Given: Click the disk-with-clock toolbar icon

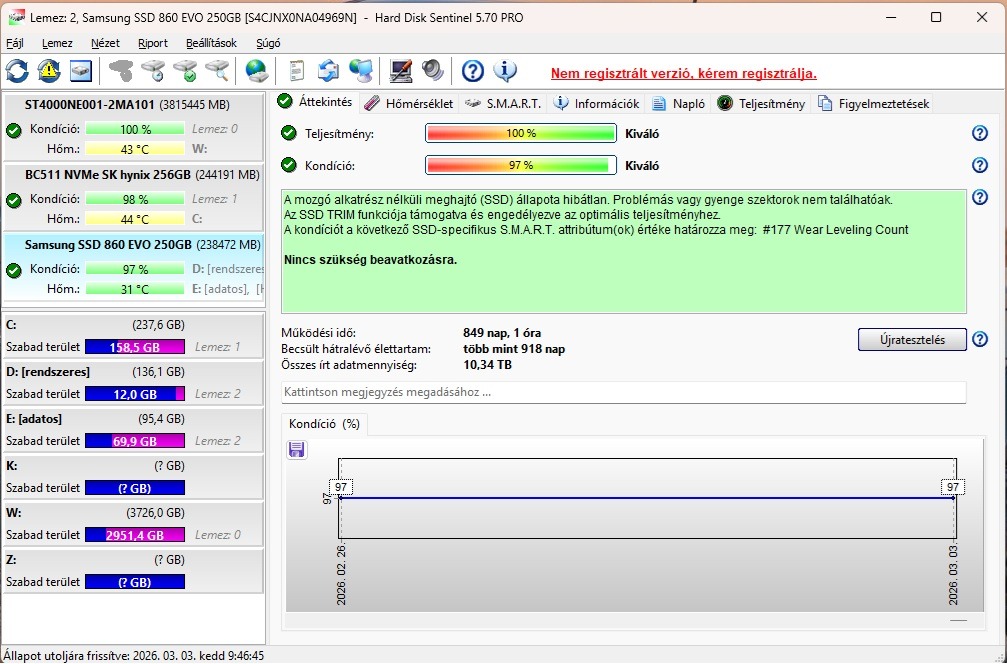Looking at the screenshot, I should tap(153, 71).
